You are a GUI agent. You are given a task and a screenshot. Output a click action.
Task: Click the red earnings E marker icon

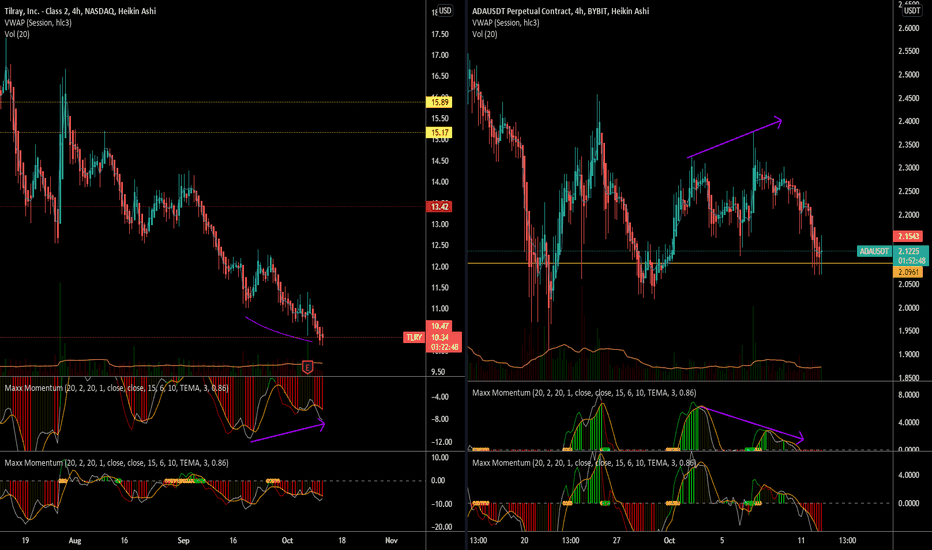(307, 367)
